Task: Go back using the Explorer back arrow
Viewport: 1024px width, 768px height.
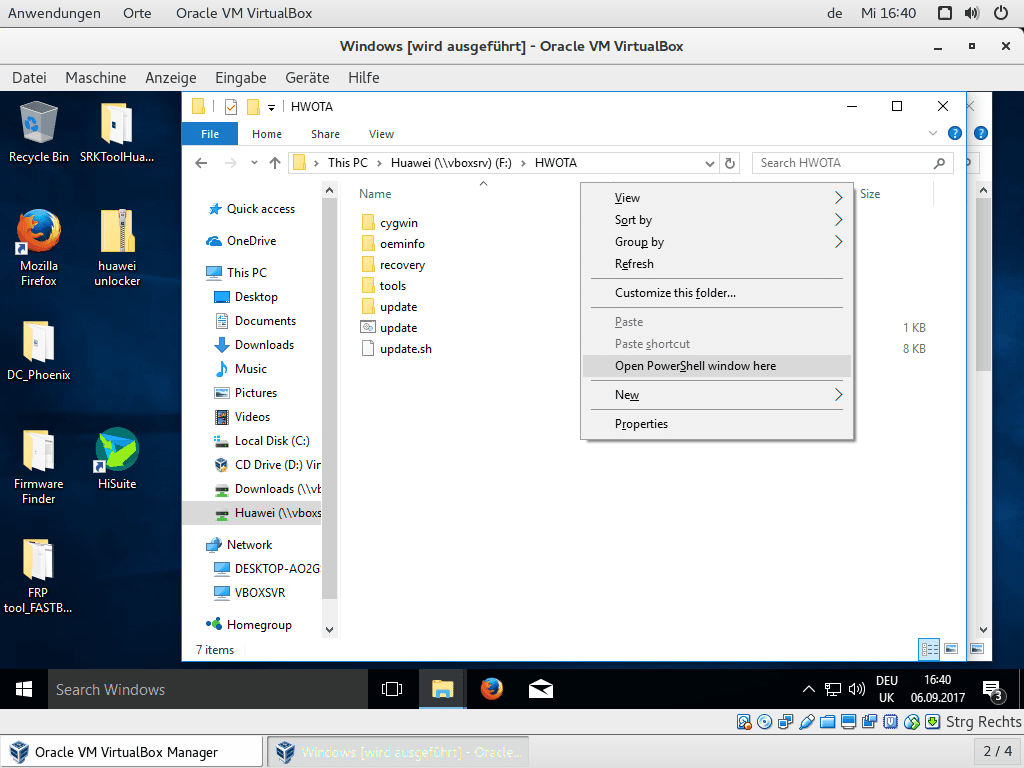Action: (201, 163)
